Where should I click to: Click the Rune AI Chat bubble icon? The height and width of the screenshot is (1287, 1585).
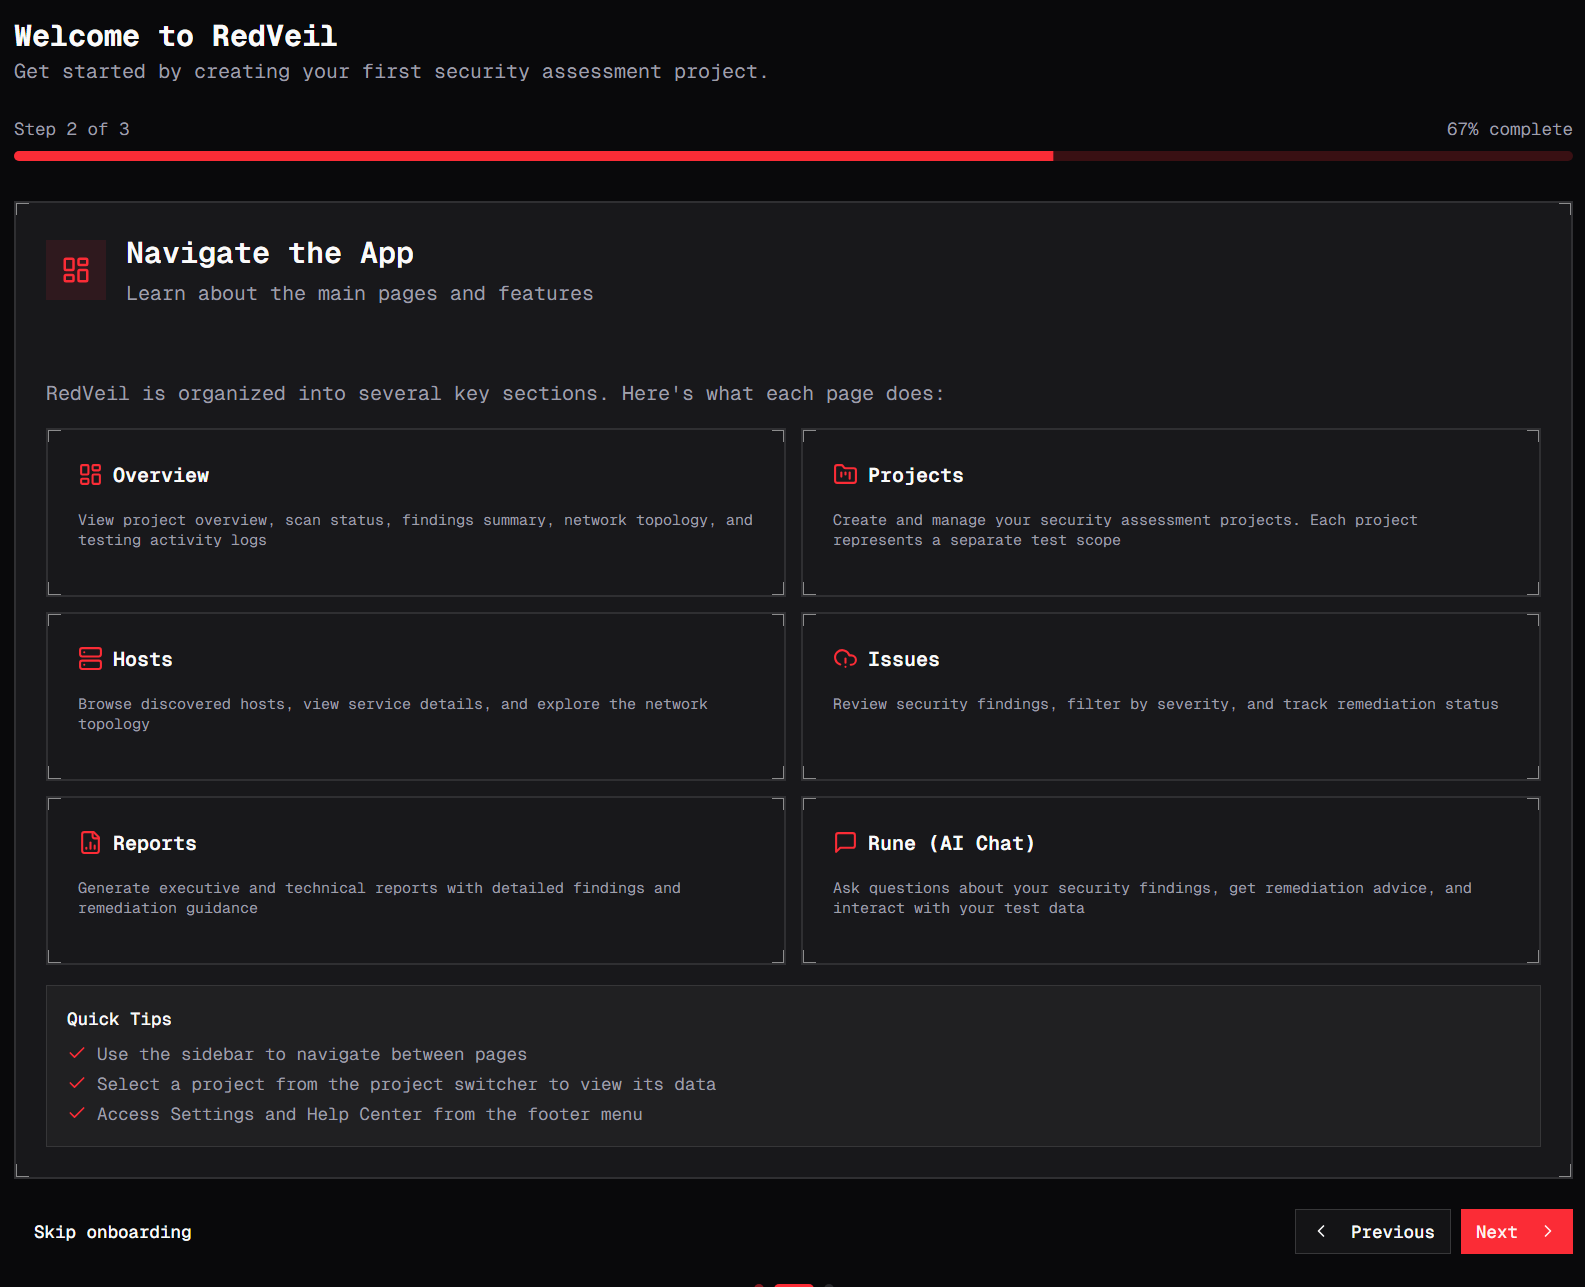(x=845, y=843)
